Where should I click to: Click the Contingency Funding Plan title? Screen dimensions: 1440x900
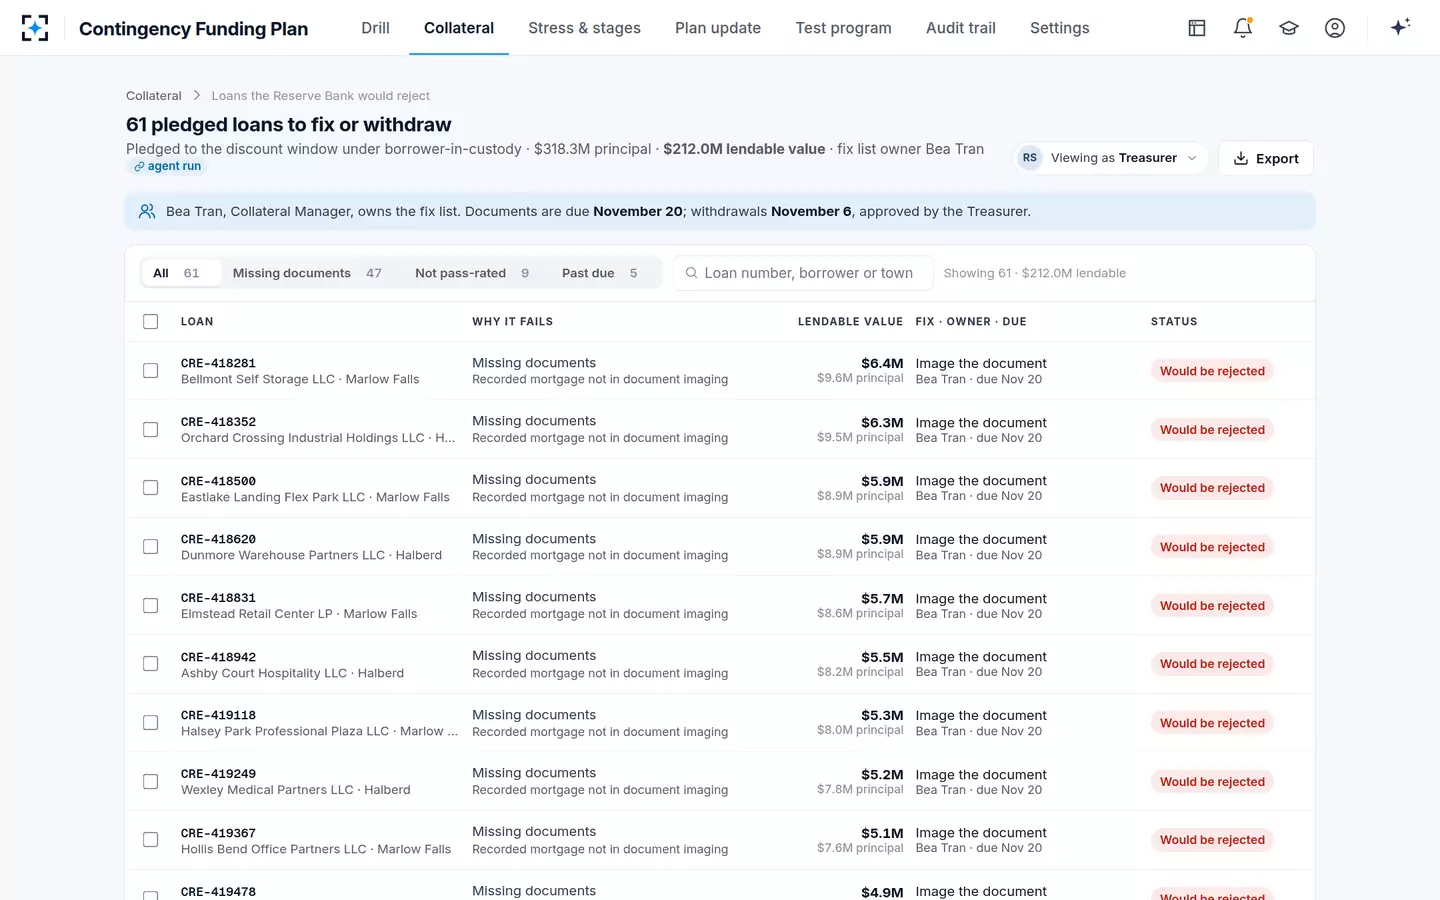[193, 29]
